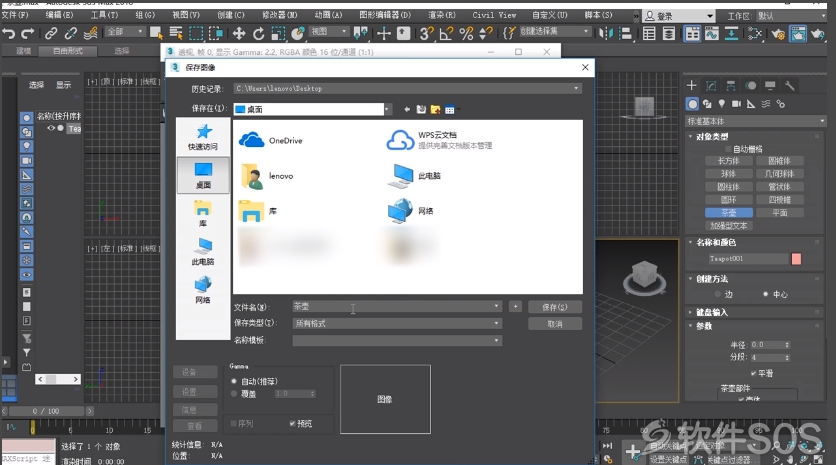Click the Teapot001 object color swatch
The height and width of the screenshot is (465, 836).
pos(796,259)
